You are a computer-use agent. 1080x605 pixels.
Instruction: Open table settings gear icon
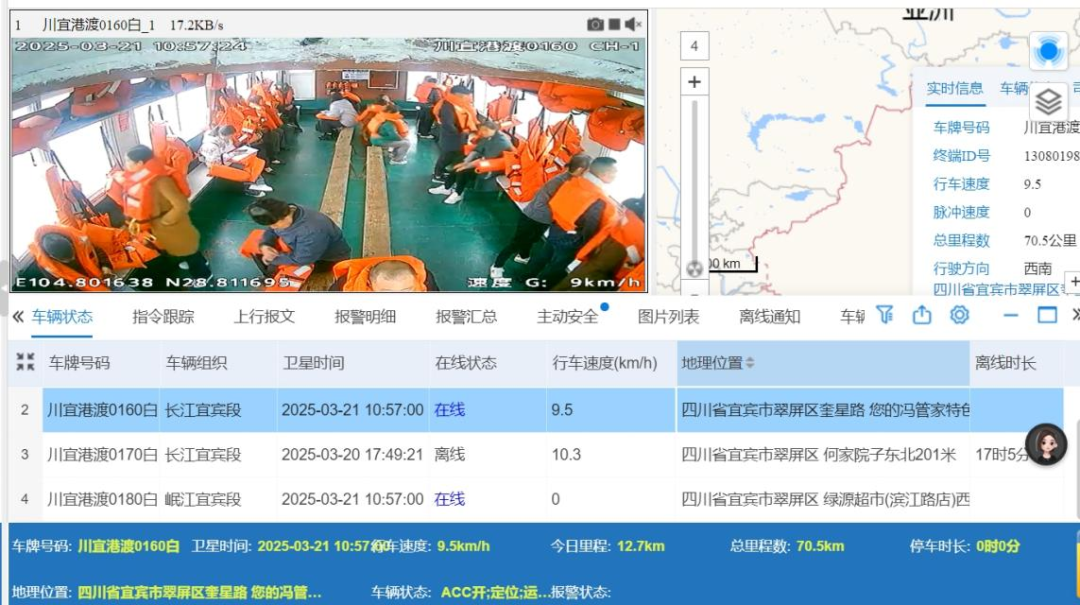point(959,315)
